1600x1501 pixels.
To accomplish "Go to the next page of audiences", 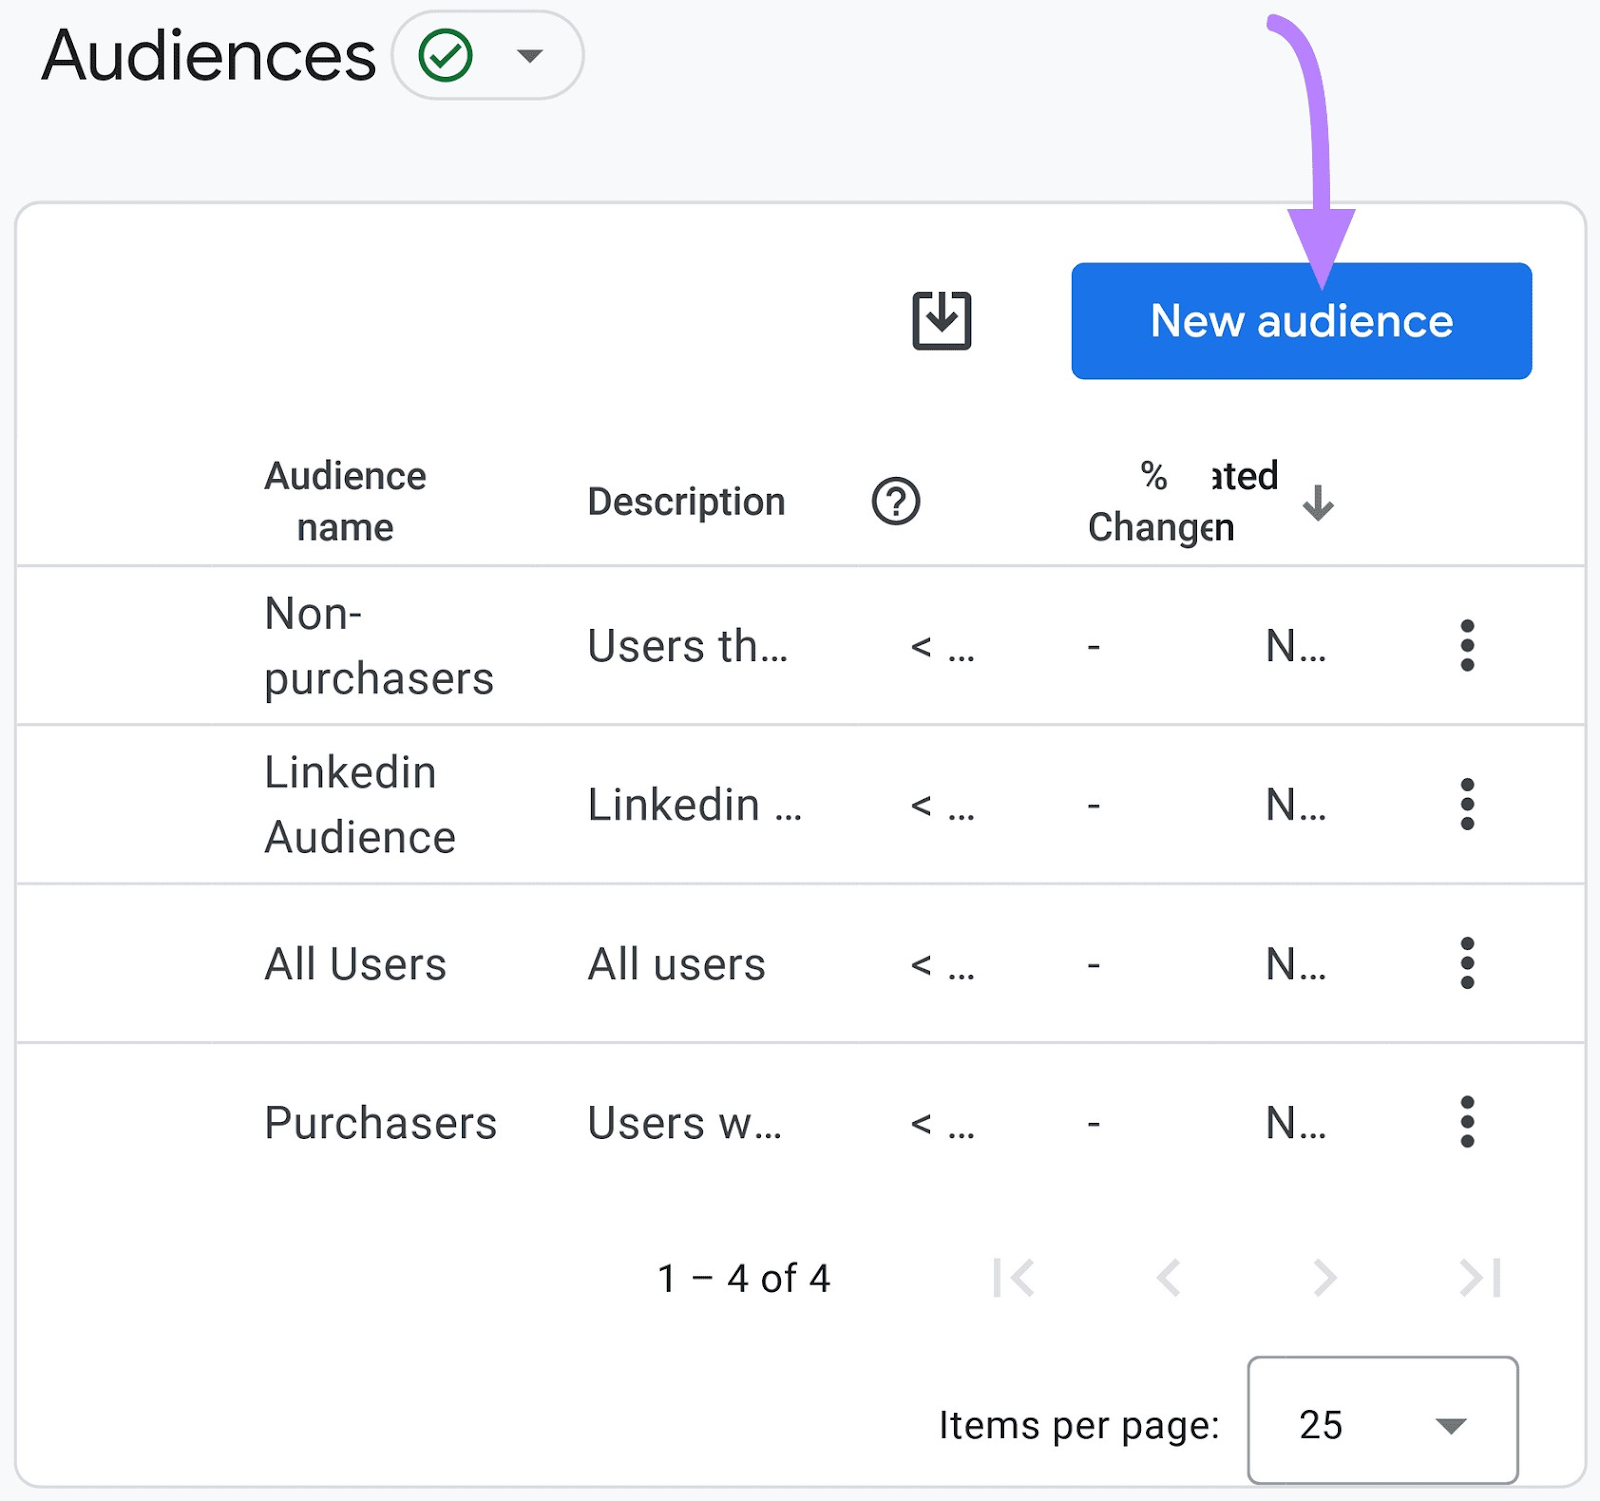I will [1325, 1277].
